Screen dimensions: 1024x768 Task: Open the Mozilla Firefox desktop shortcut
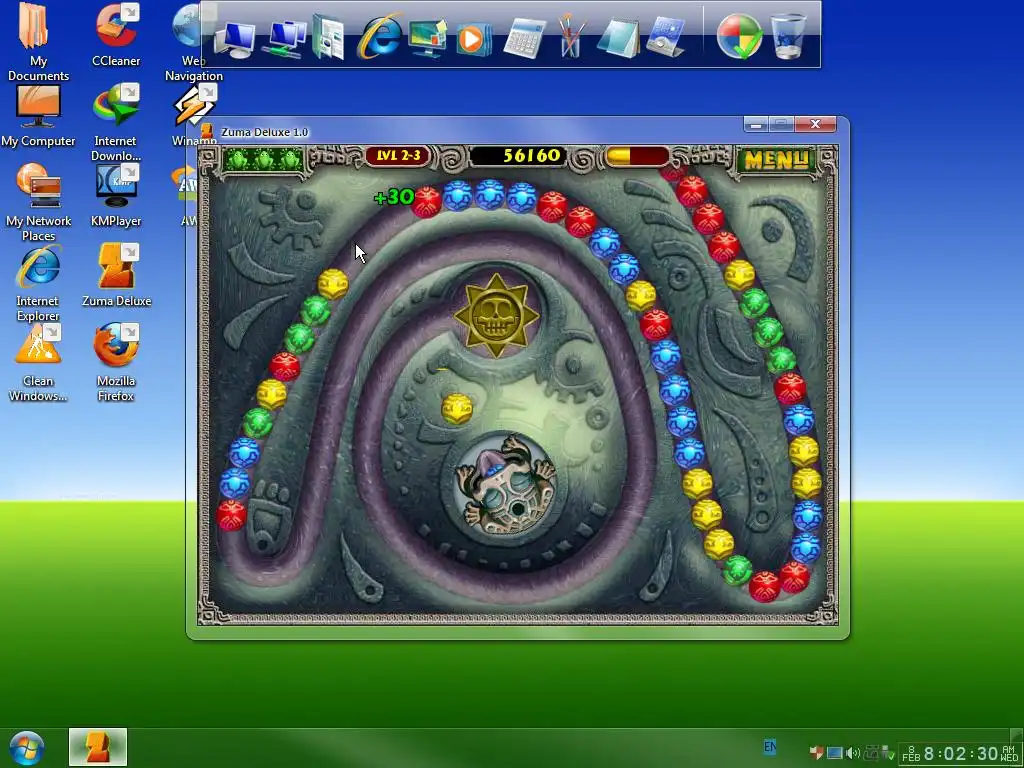[116, 362]
